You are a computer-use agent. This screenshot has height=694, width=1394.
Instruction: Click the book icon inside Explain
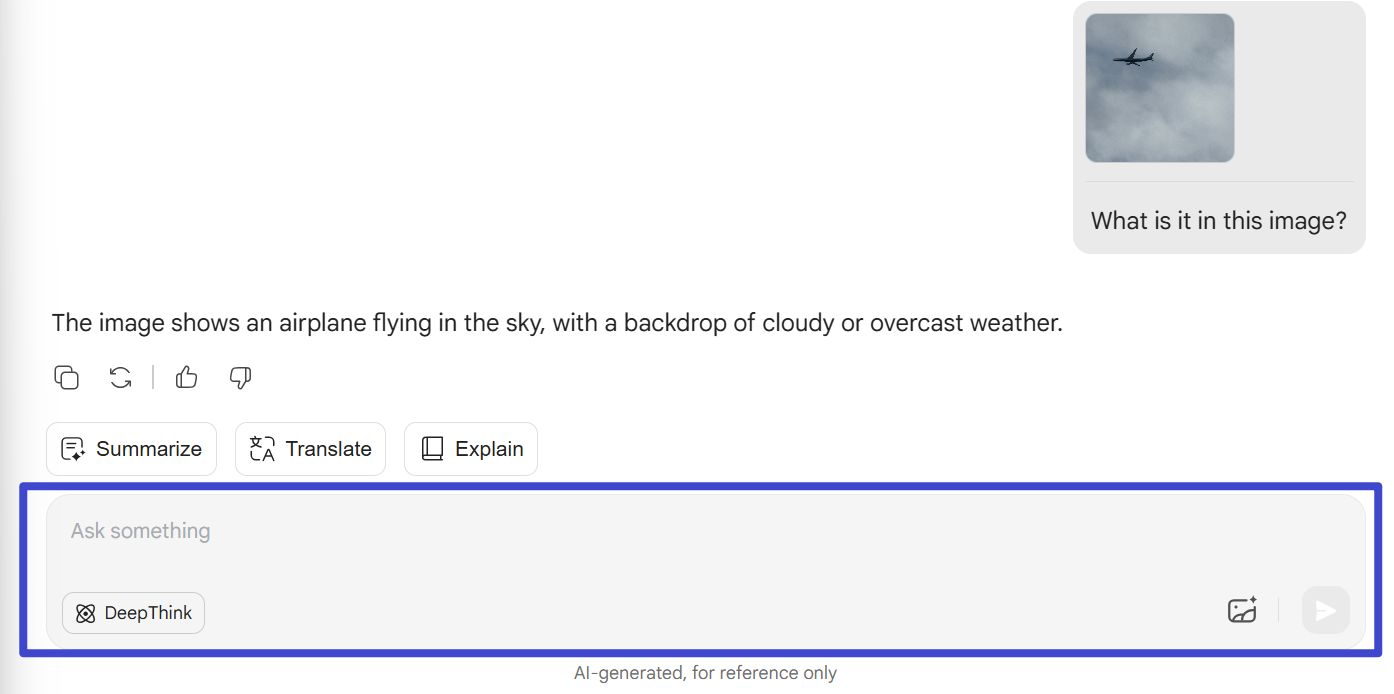tap(432, 449)
